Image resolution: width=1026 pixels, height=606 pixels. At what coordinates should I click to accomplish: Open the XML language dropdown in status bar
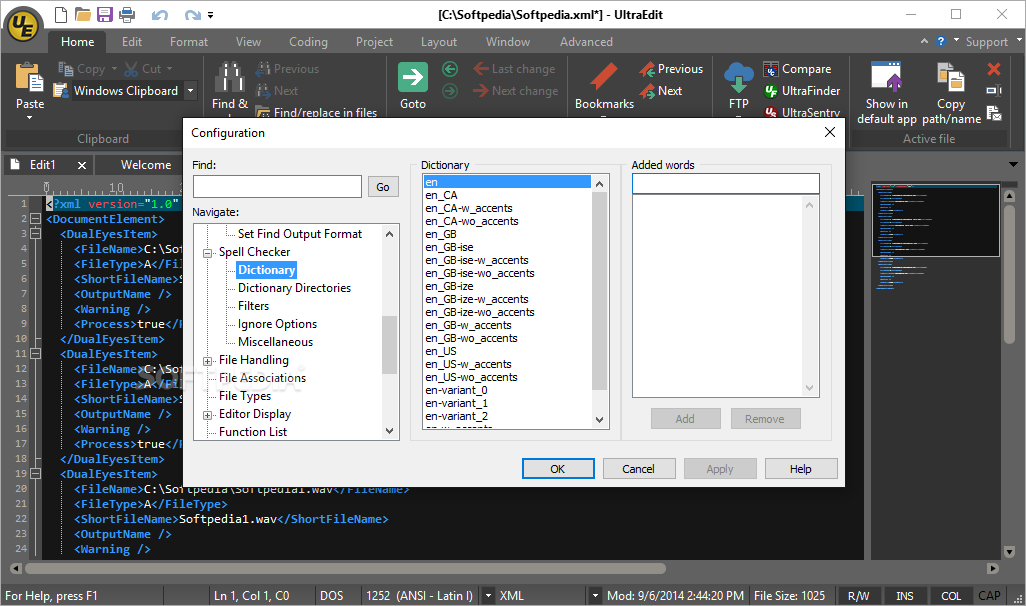click(x=595, y=596)
